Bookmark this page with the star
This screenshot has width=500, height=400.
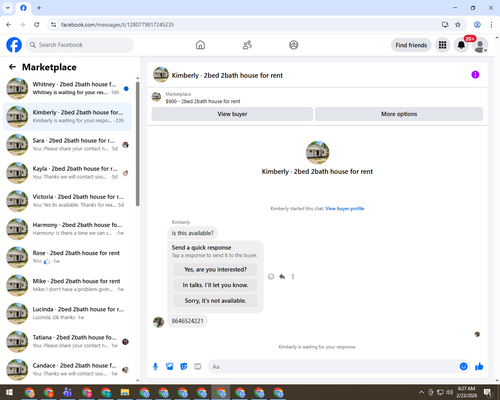(458, 24)
